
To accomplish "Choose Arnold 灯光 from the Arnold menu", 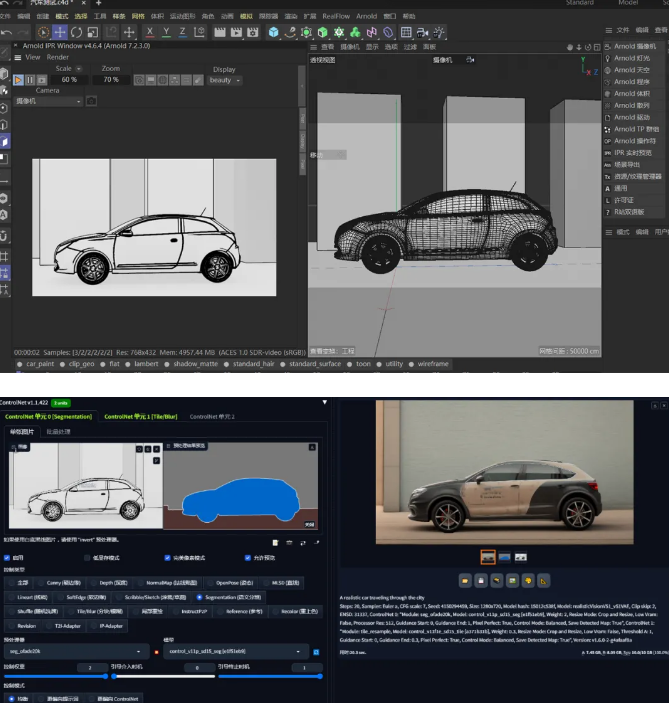I will point(631,58).
